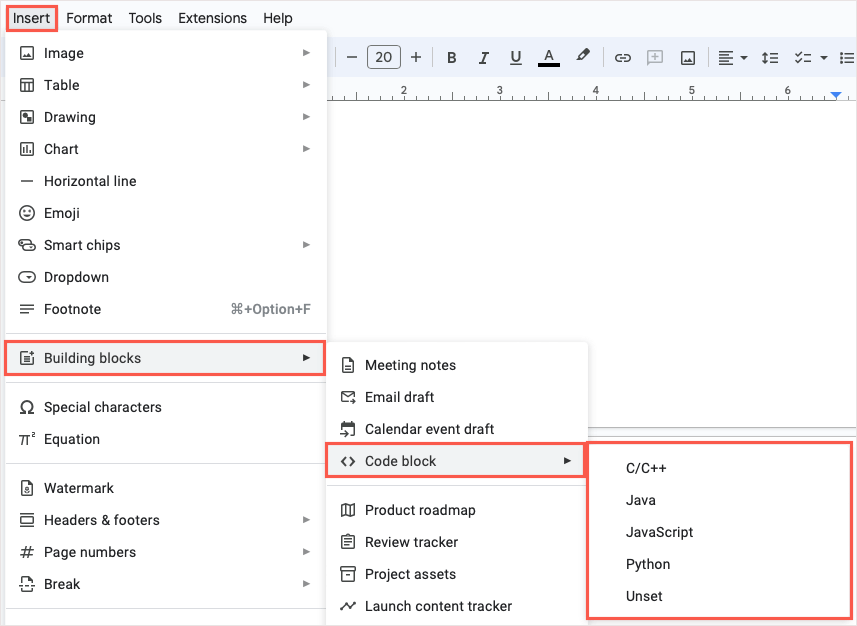Increase font size with plus button

point(416,57)
